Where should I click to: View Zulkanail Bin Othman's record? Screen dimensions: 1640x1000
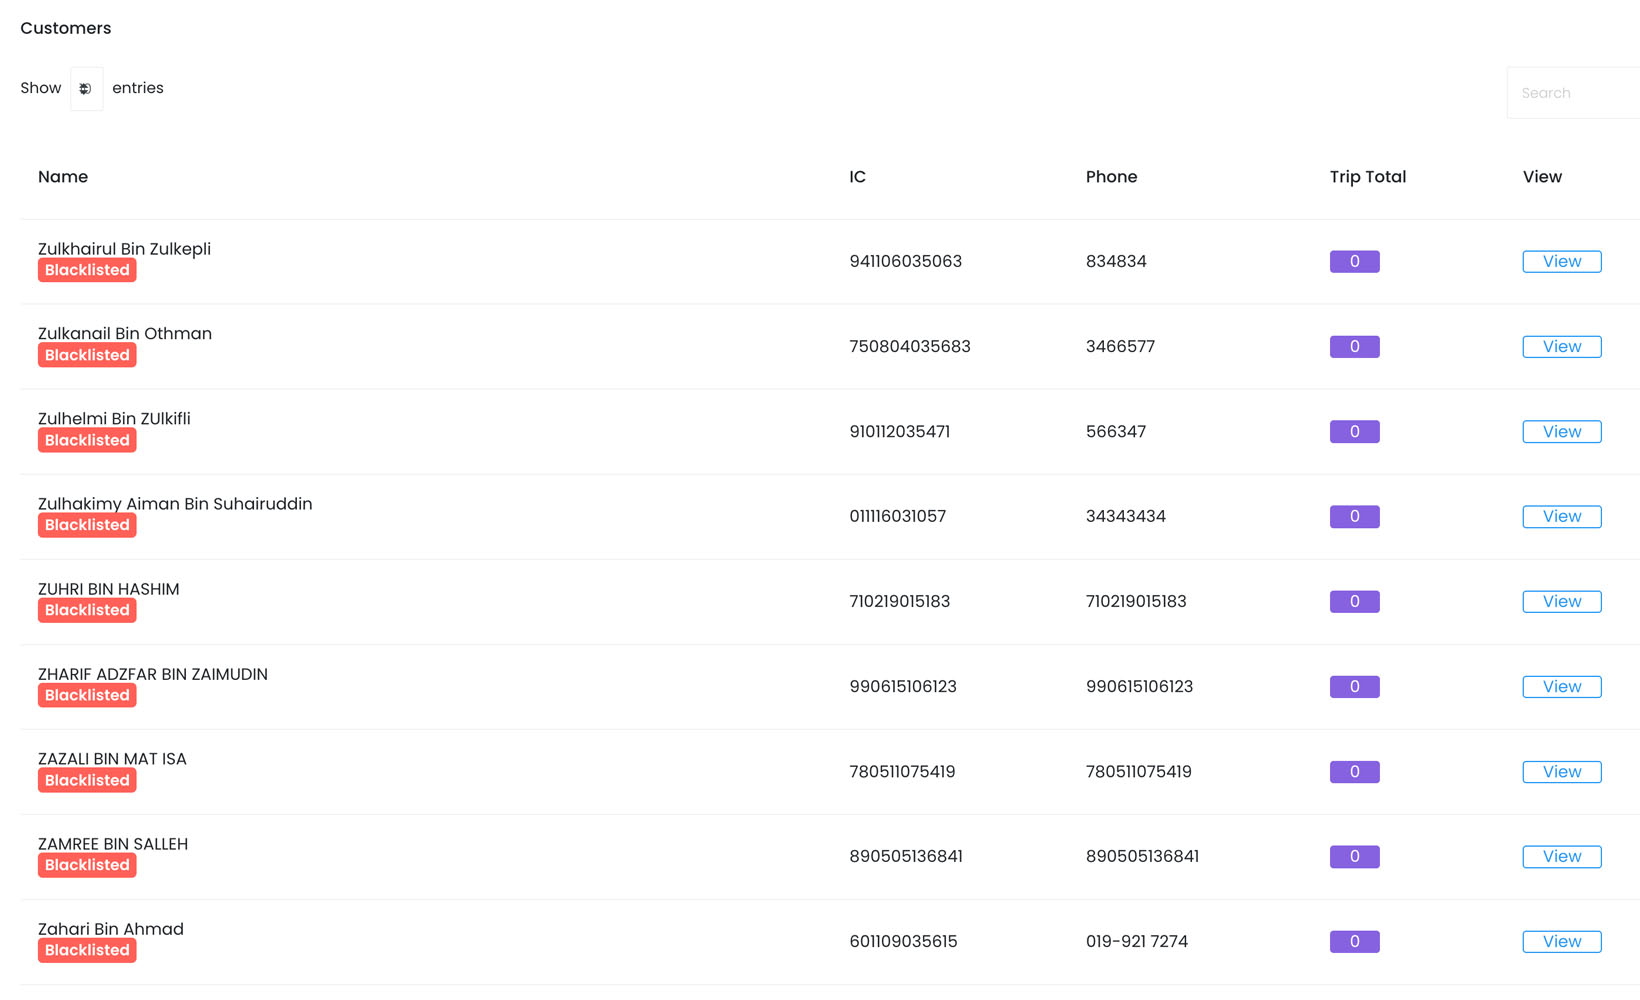(1561, 346)
